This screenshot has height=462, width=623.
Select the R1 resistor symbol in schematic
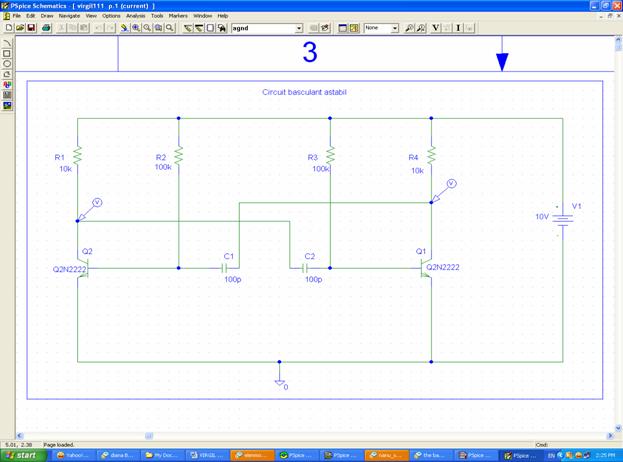coord(78,154)
